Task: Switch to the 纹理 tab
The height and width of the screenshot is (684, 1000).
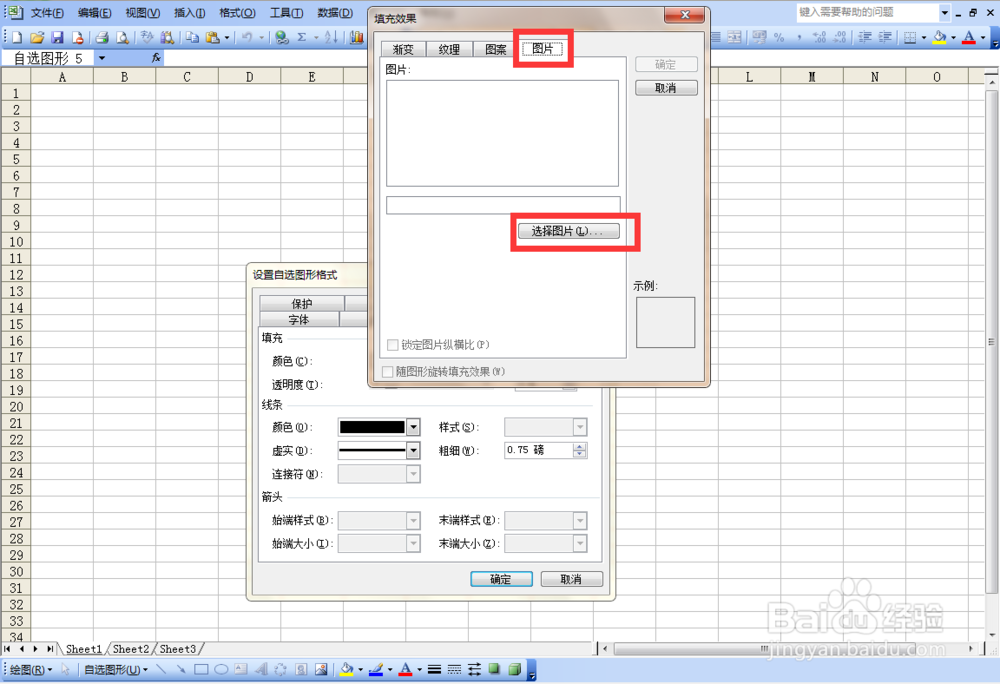Action: [x=449, y=48]
